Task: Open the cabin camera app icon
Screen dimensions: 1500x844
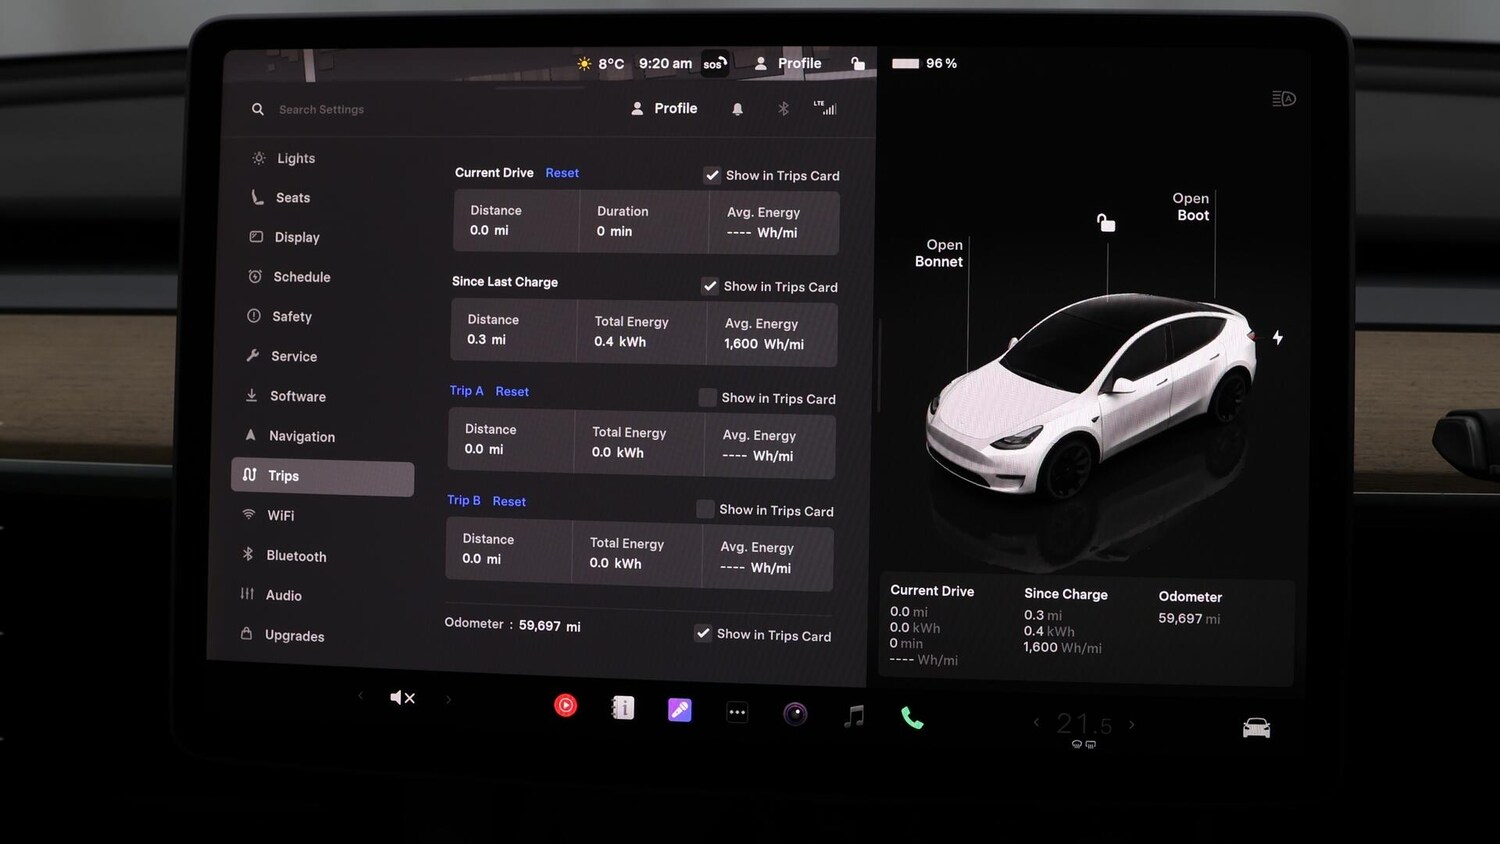Action: pos(794,711)
